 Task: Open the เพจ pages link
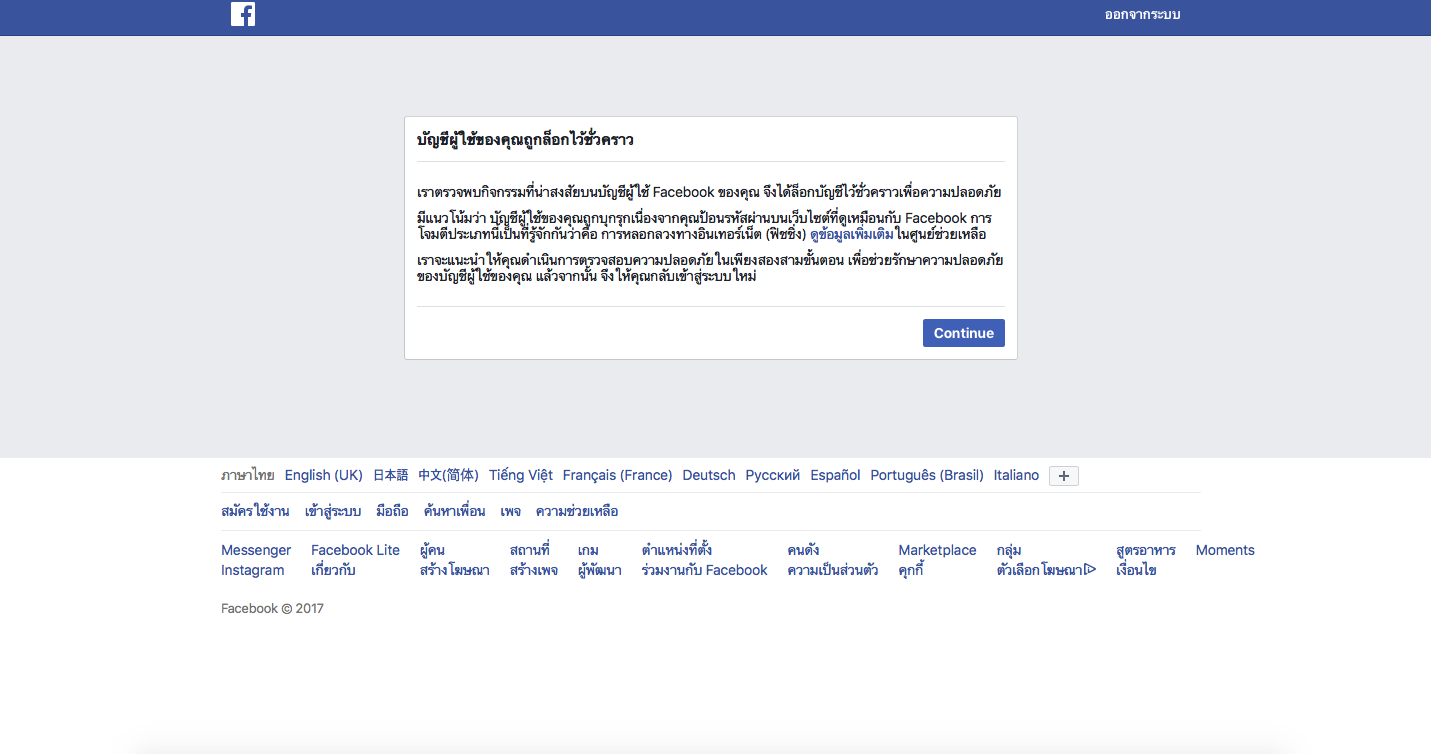point(511,511)
